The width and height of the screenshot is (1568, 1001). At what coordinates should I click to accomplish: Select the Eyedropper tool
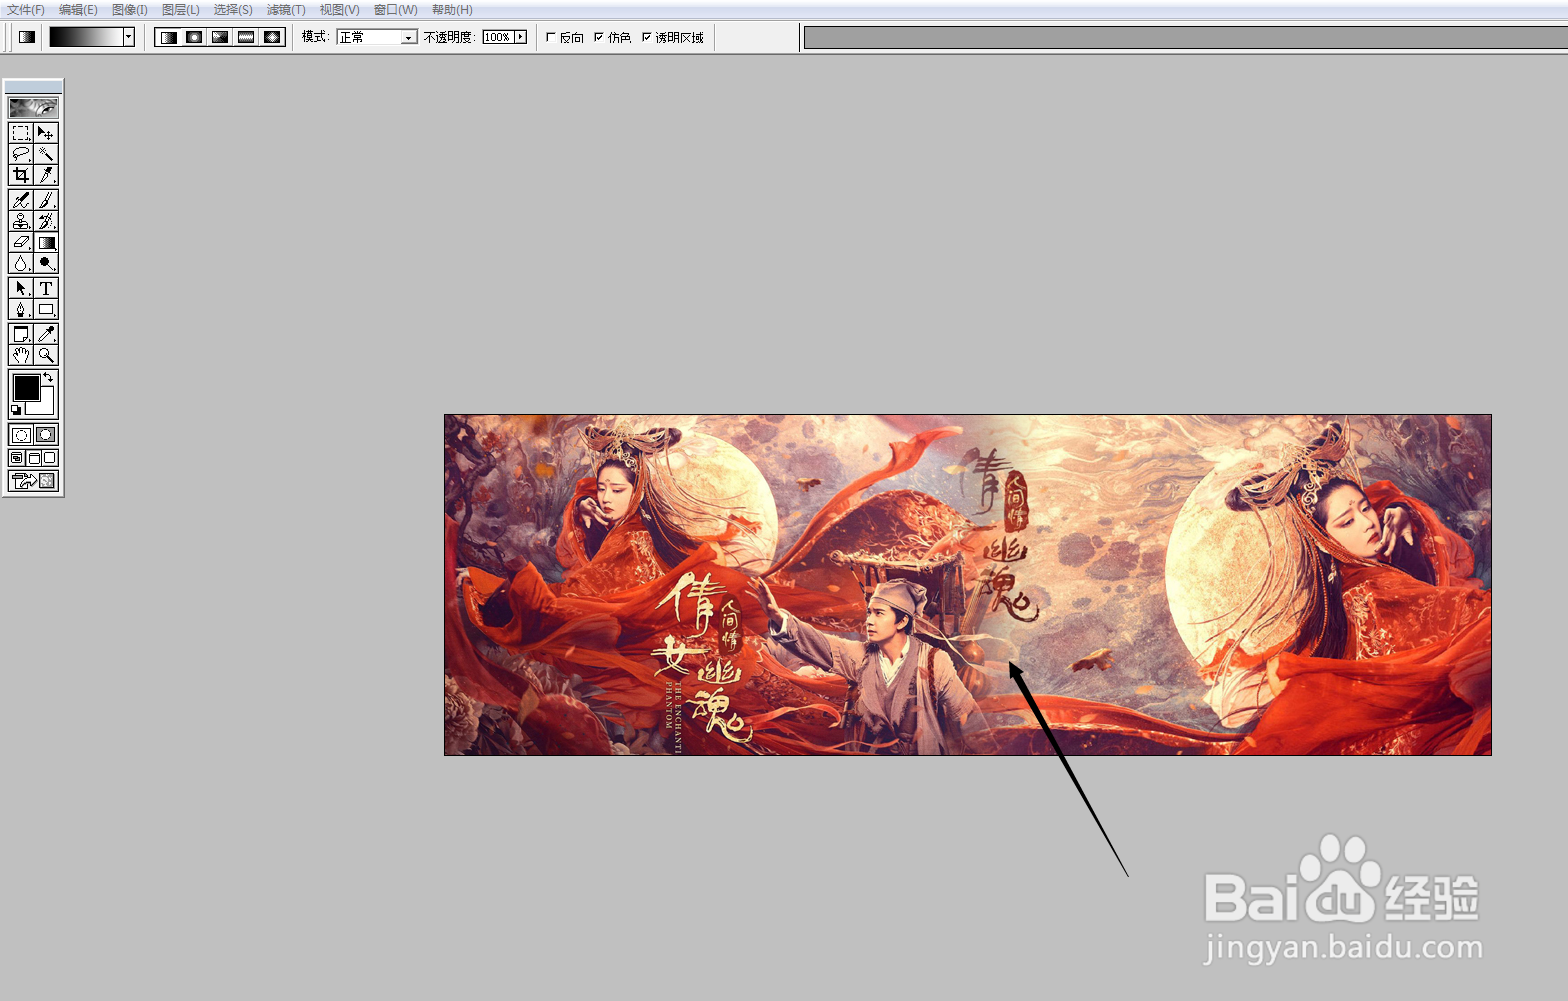click(x=46, y=334)
